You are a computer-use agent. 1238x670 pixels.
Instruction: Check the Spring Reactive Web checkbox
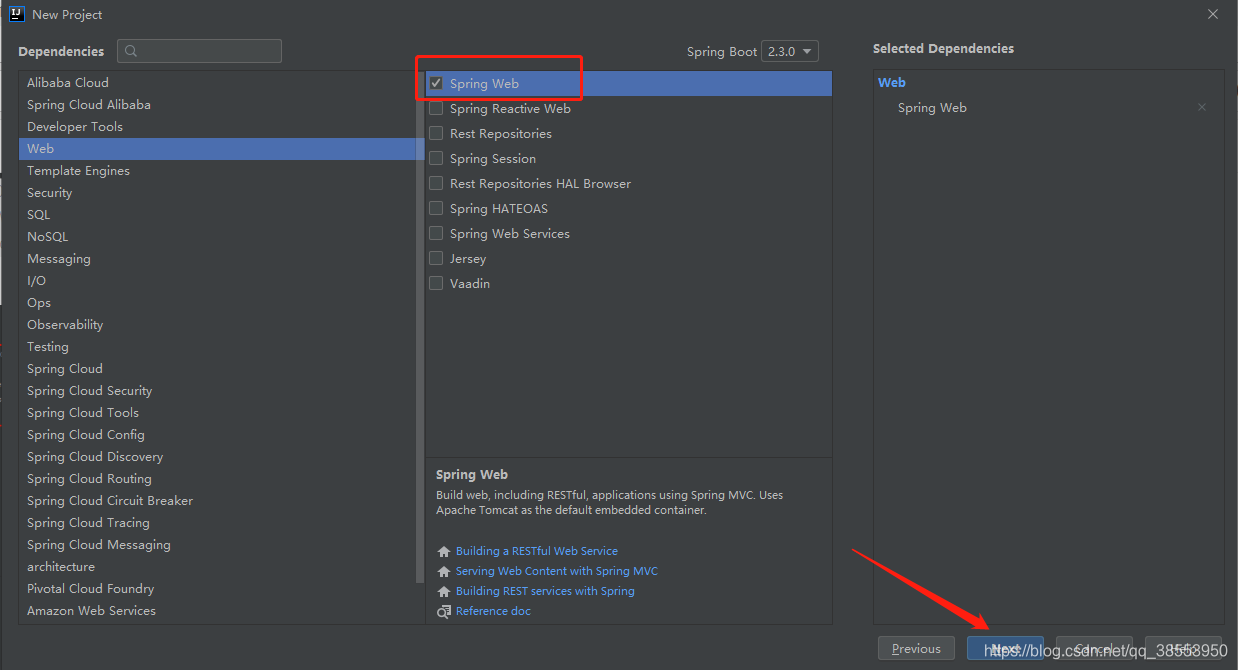point(436,108)
